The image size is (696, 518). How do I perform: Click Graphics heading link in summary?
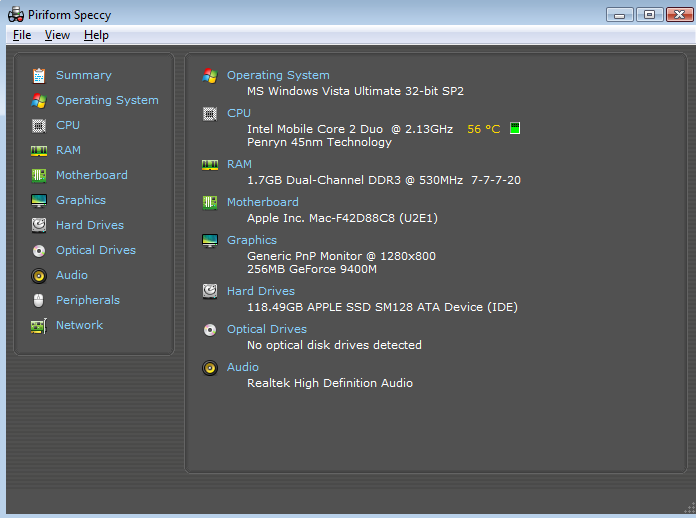252,240
